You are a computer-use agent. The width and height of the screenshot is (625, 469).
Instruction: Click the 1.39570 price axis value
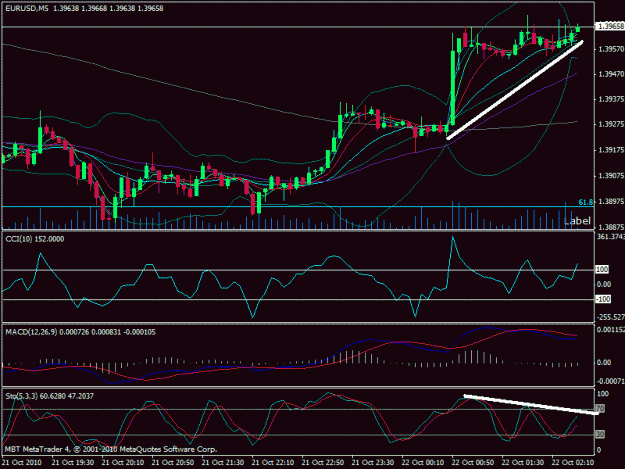[x=611, y=49]
